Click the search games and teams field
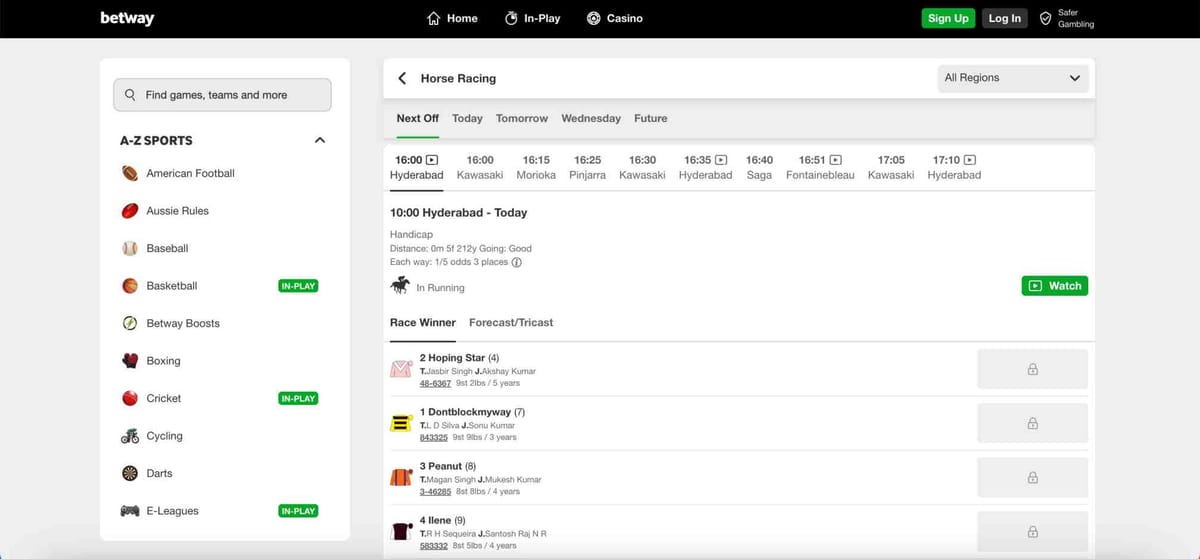1200x559 pixels. [222, 95]
